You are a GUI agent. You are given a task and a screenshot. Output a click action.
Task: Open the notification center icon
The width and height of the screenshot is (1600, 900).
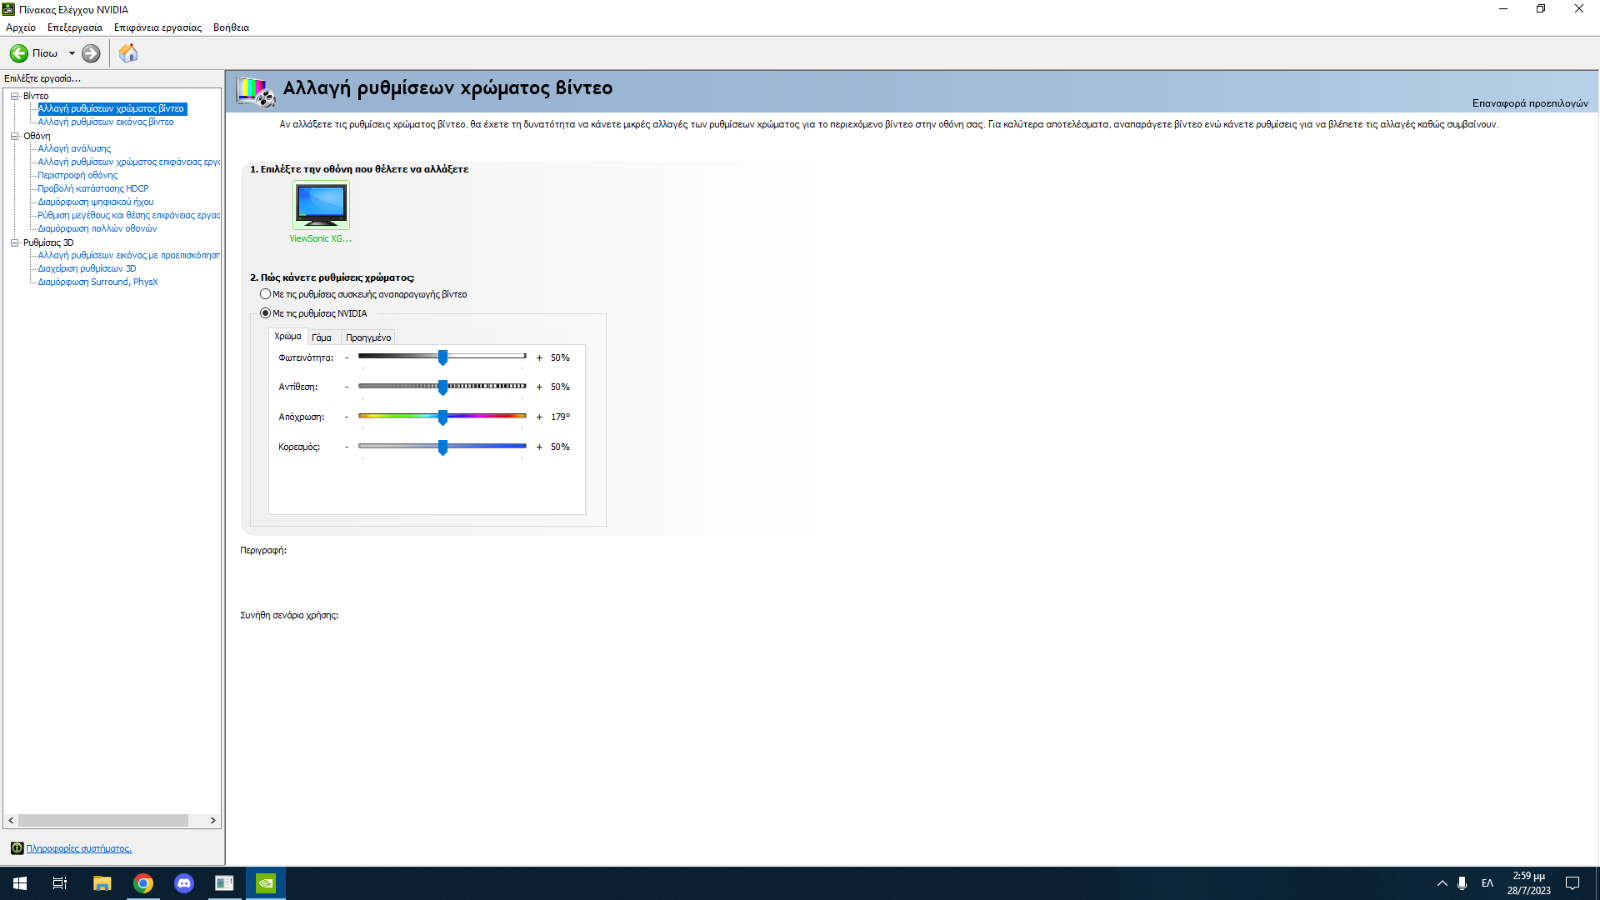(1573, 883)
